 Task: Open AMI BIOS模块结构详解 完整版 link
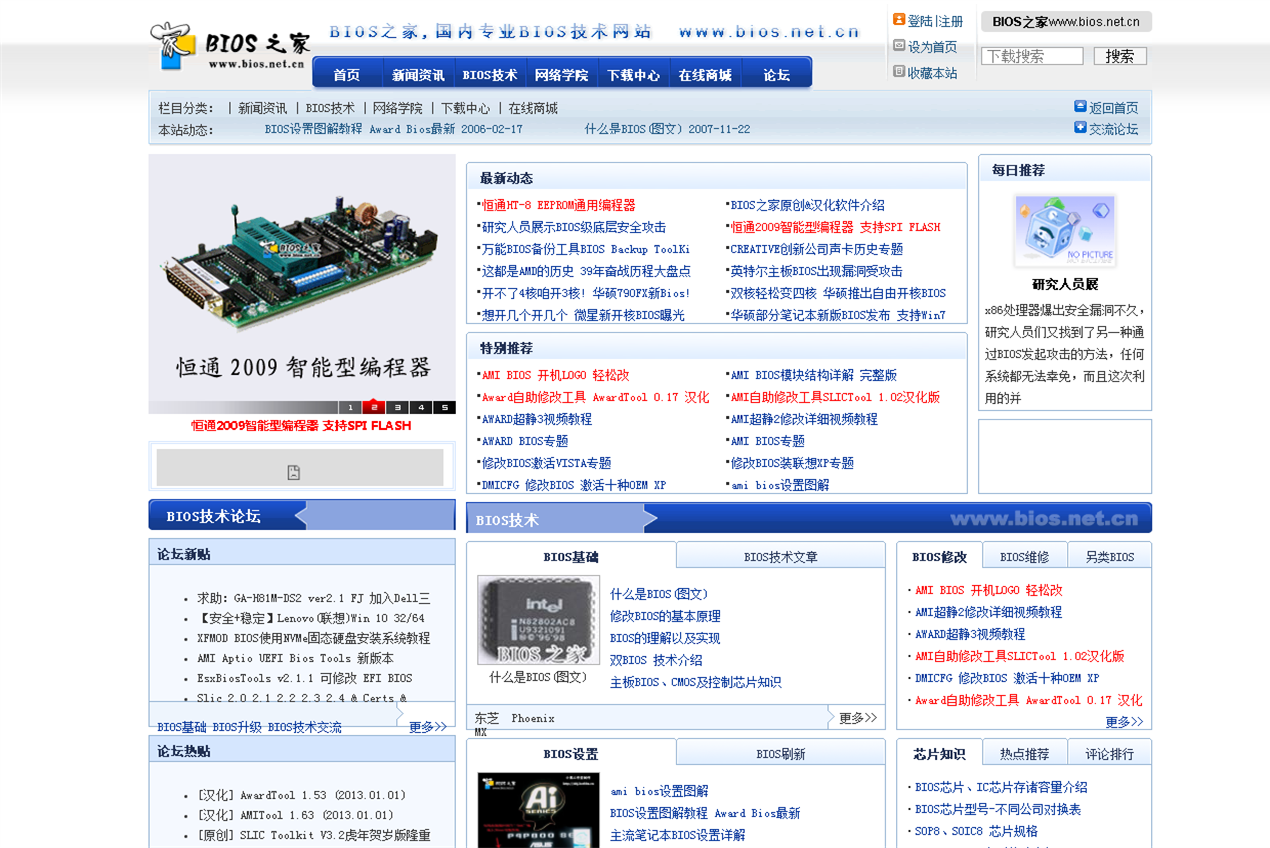pos(813,375)
